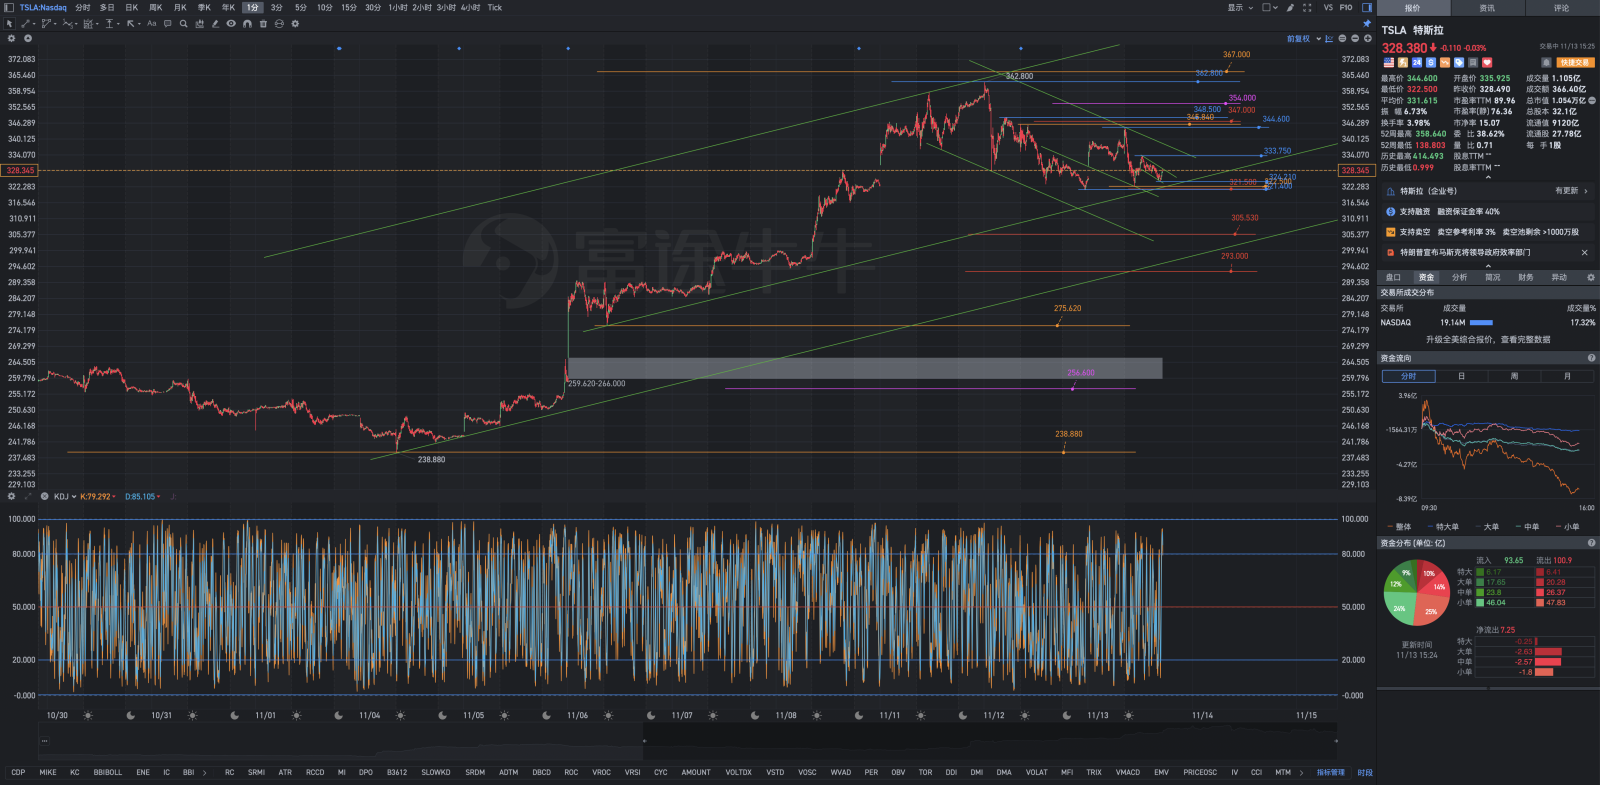The image size is (1600, 785).
Task: Toggle 小单 line in flow legend
Action: pos(1568,526)
